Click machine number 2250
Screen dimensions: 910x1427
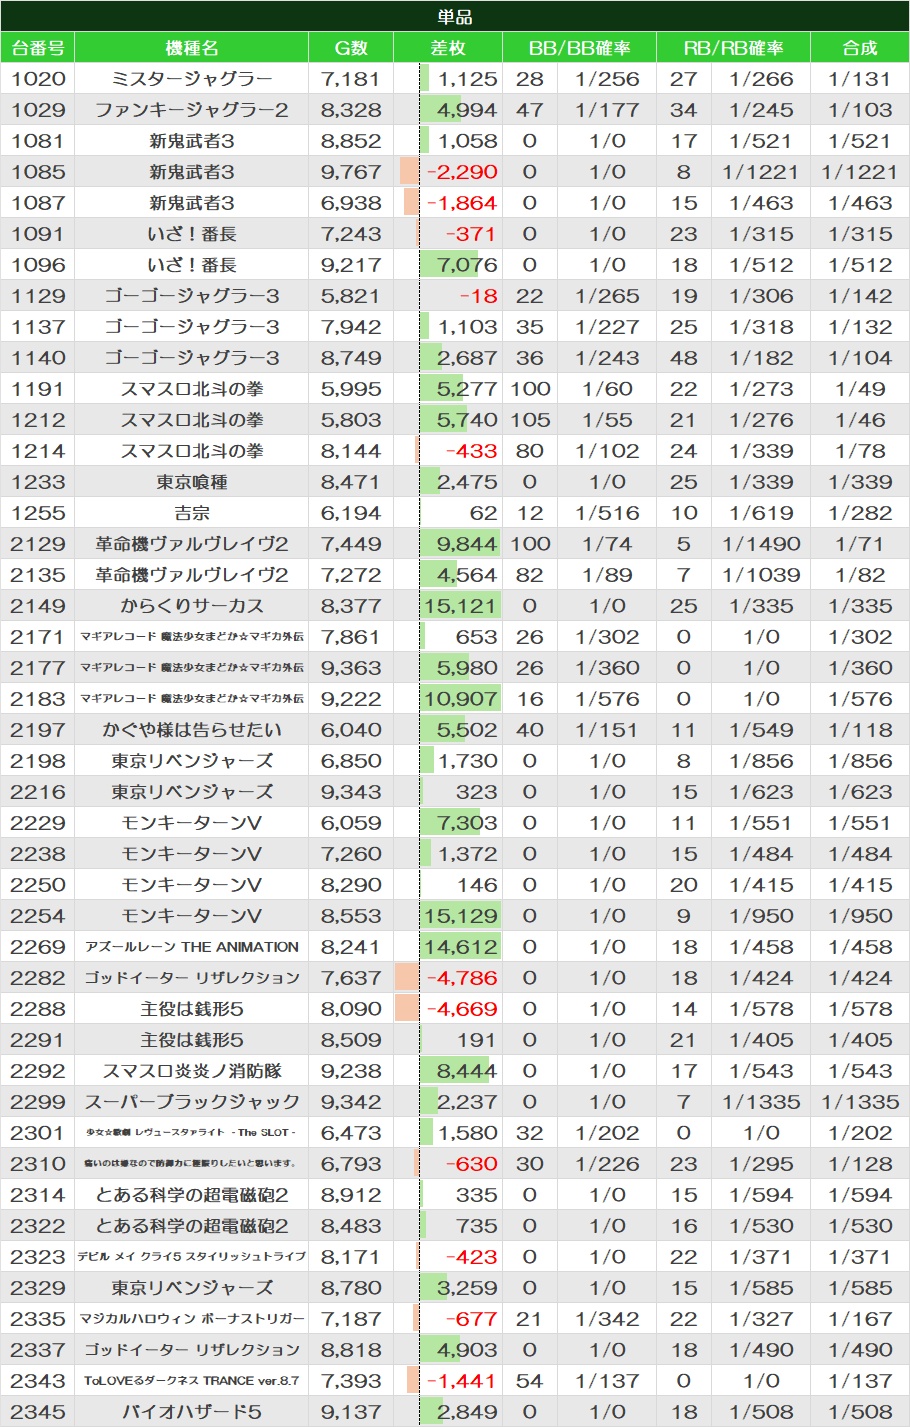[38, 885]
